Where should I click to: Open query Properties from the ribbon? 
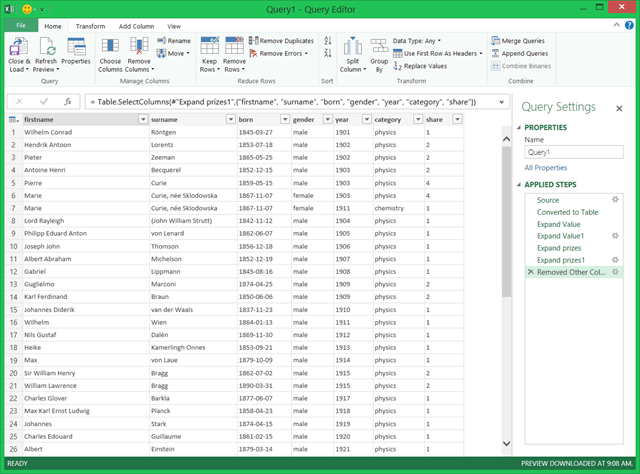pos(76,48)
